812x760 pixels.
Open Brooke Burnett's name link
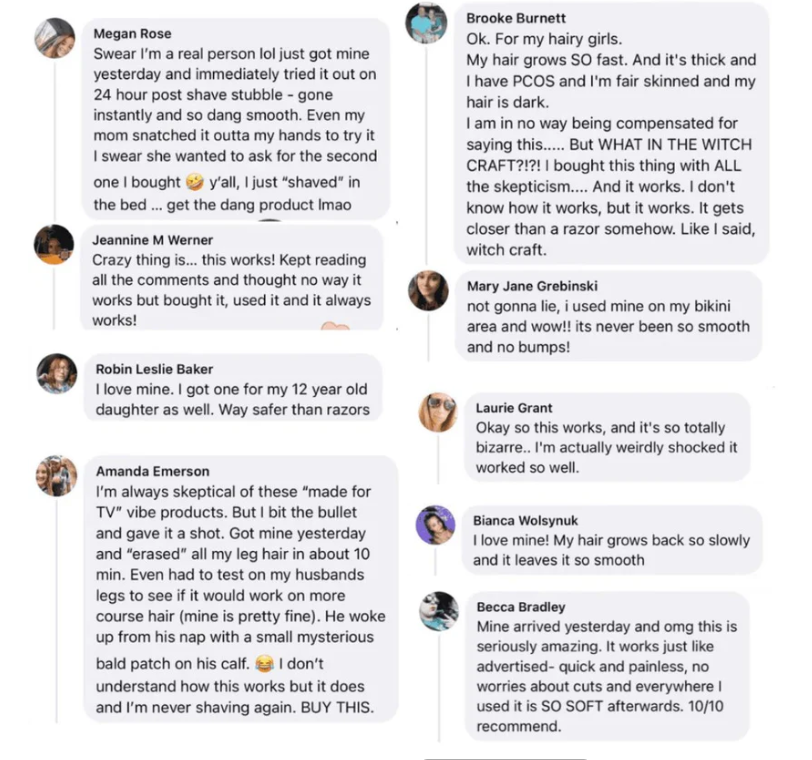[x=516, y=19]
